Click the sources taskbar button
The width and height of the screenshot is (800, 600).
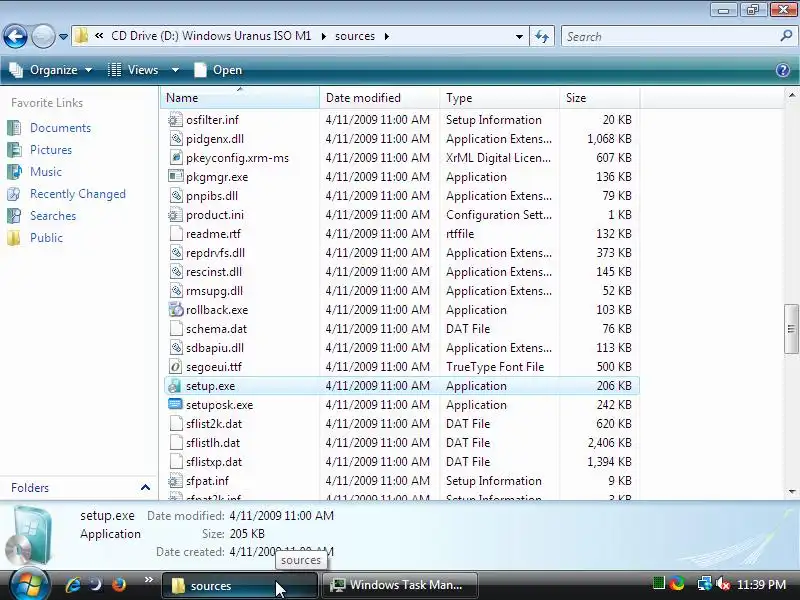[x=240, y=585]
